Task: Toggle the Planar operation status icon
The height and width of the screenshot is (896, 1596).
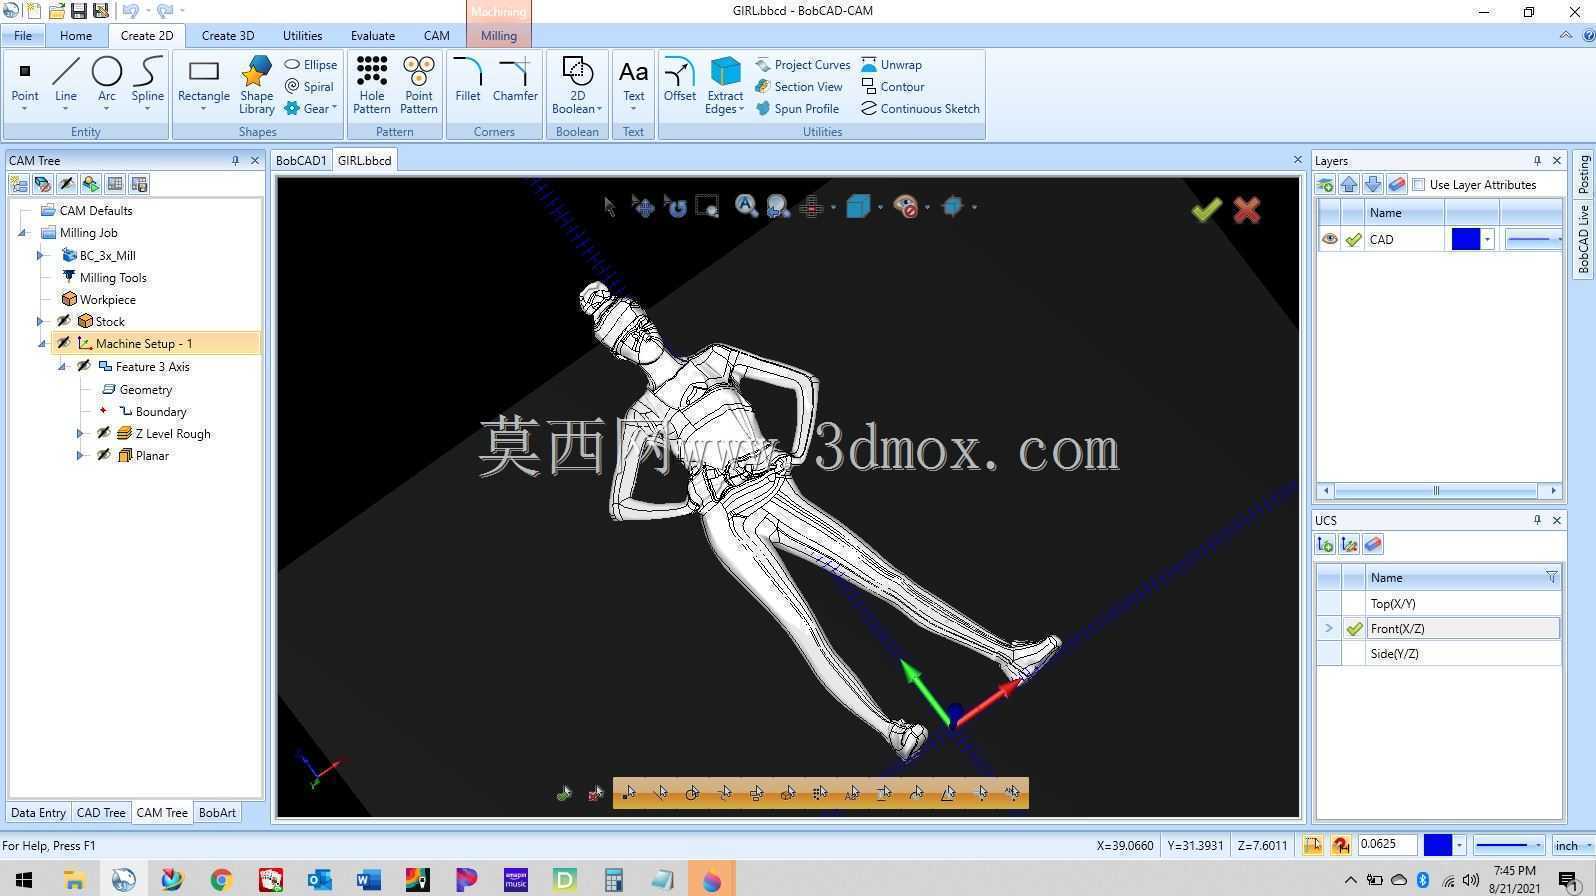Action: 104,455
